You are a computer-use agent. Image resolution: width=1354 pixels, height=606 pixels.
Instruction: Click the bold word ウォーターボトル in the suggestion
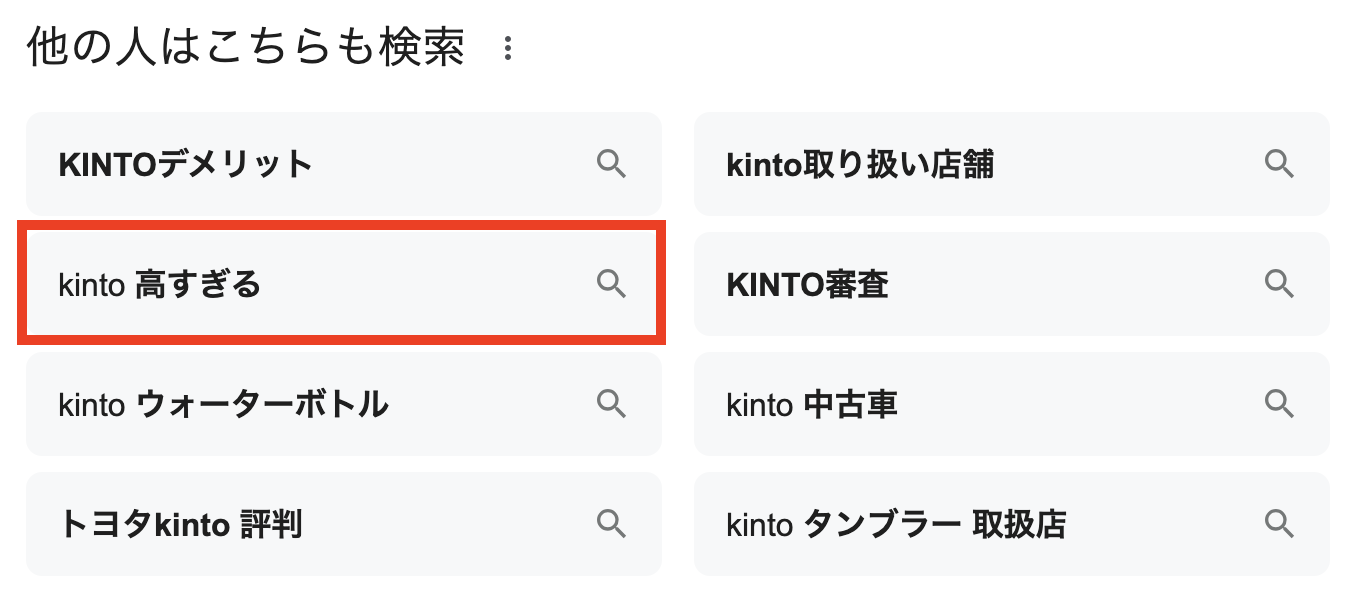[261, 405]
